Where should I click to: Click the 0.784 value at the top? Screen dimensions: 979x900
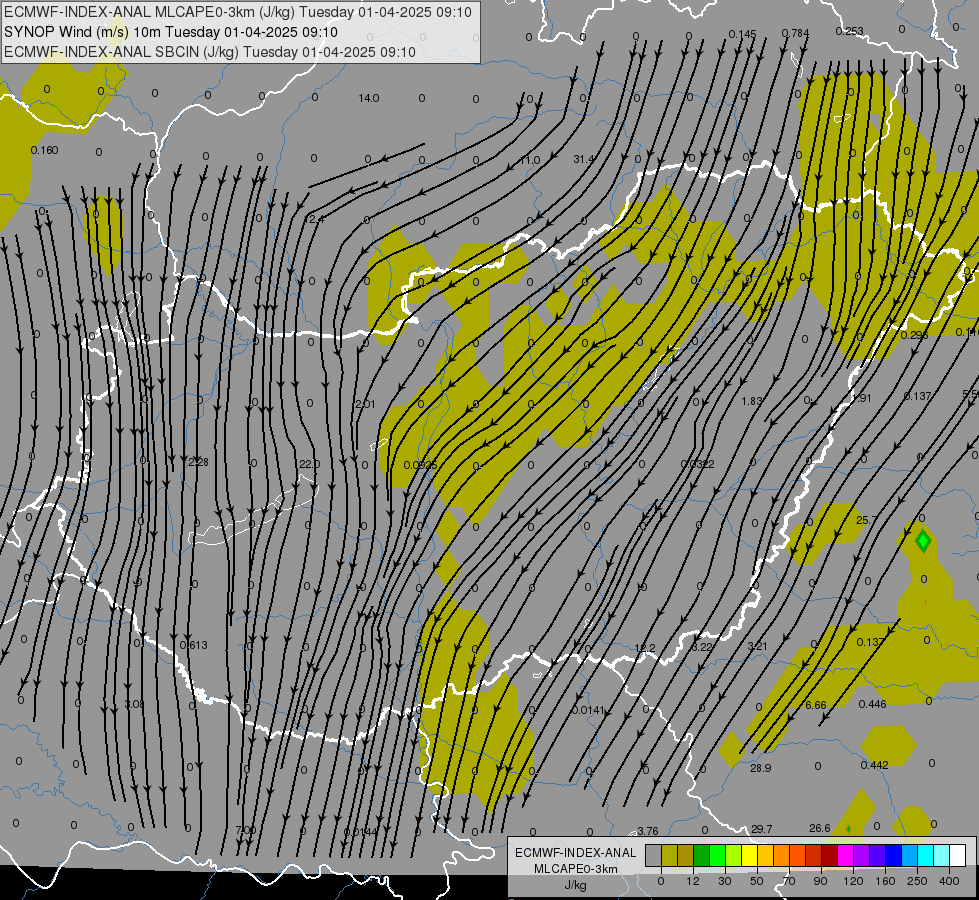(795, 33)
